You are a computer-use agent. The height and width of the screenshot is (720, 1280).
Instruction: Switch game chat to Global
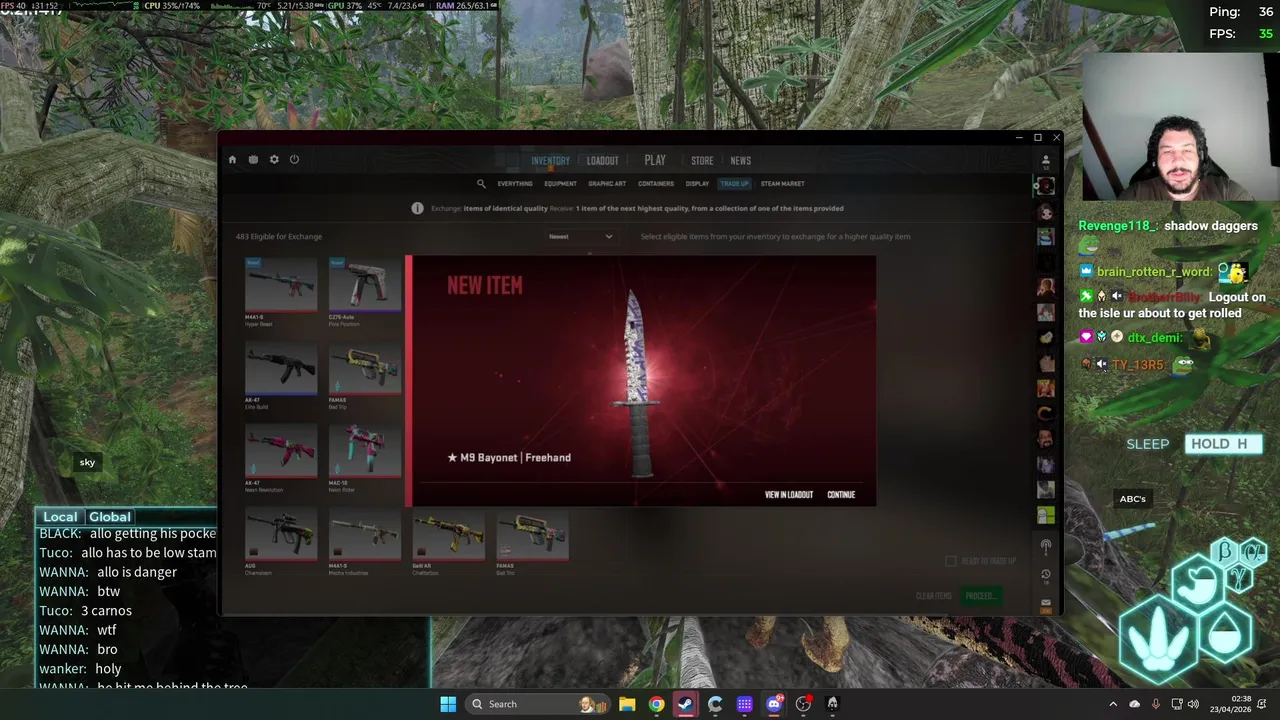click(x=110, y=517)
